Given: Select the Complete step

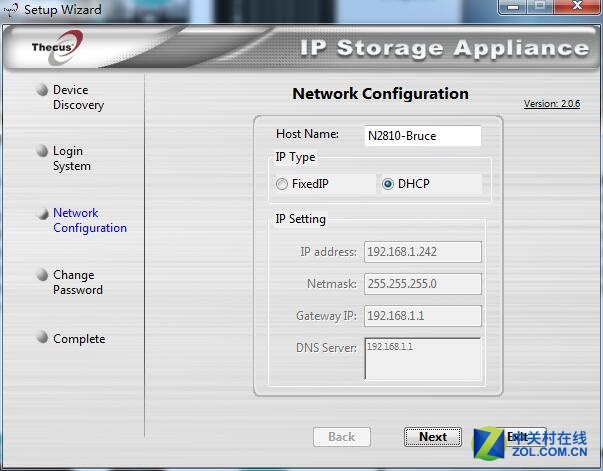Looking at the screenshot, I should pos(79,339).
